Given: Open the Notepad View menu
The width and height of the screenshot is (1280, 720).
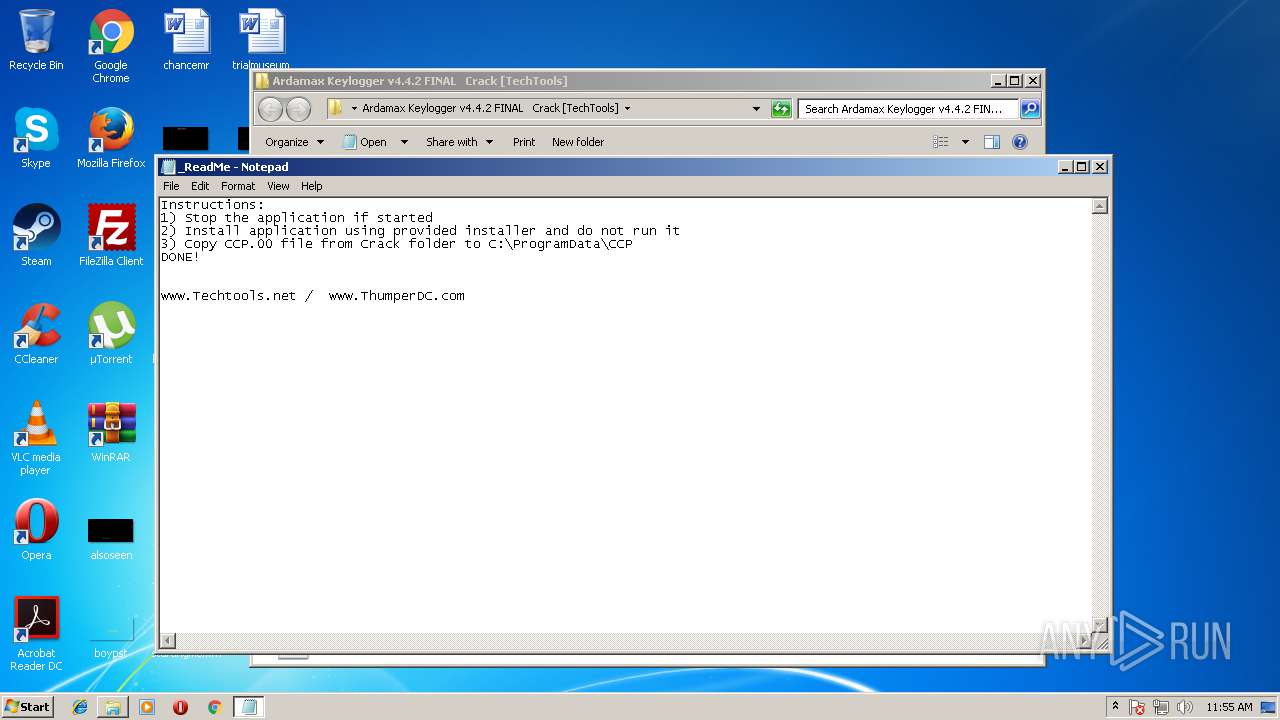Looking at the screenshot, I should [x=278, y=186].
